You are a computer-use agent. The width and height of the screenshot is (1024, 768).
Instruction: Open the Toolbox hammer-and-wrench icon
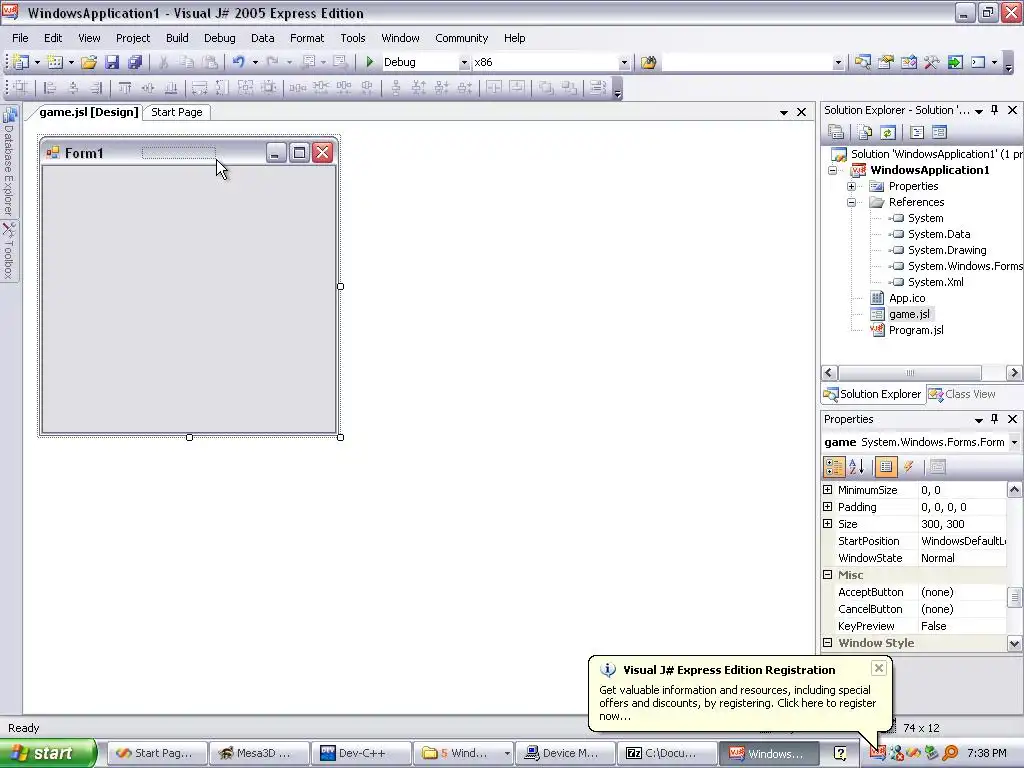[x=932, y=62]
